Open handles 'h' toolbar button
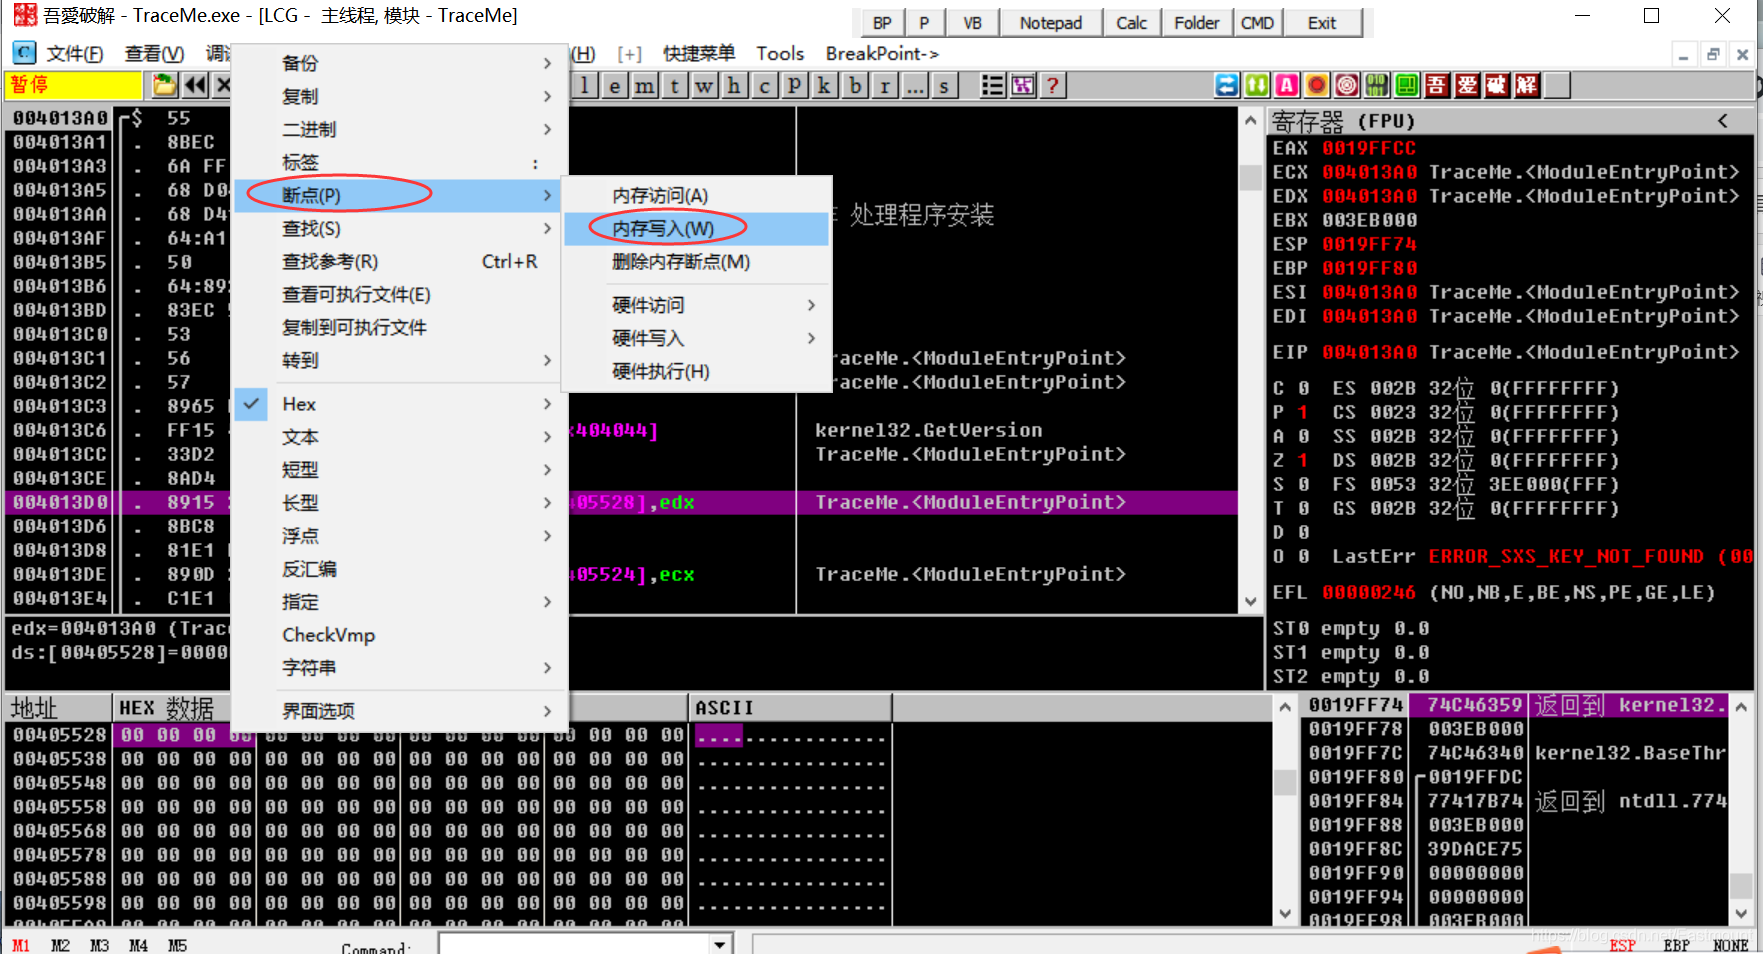 pos(735,86)
